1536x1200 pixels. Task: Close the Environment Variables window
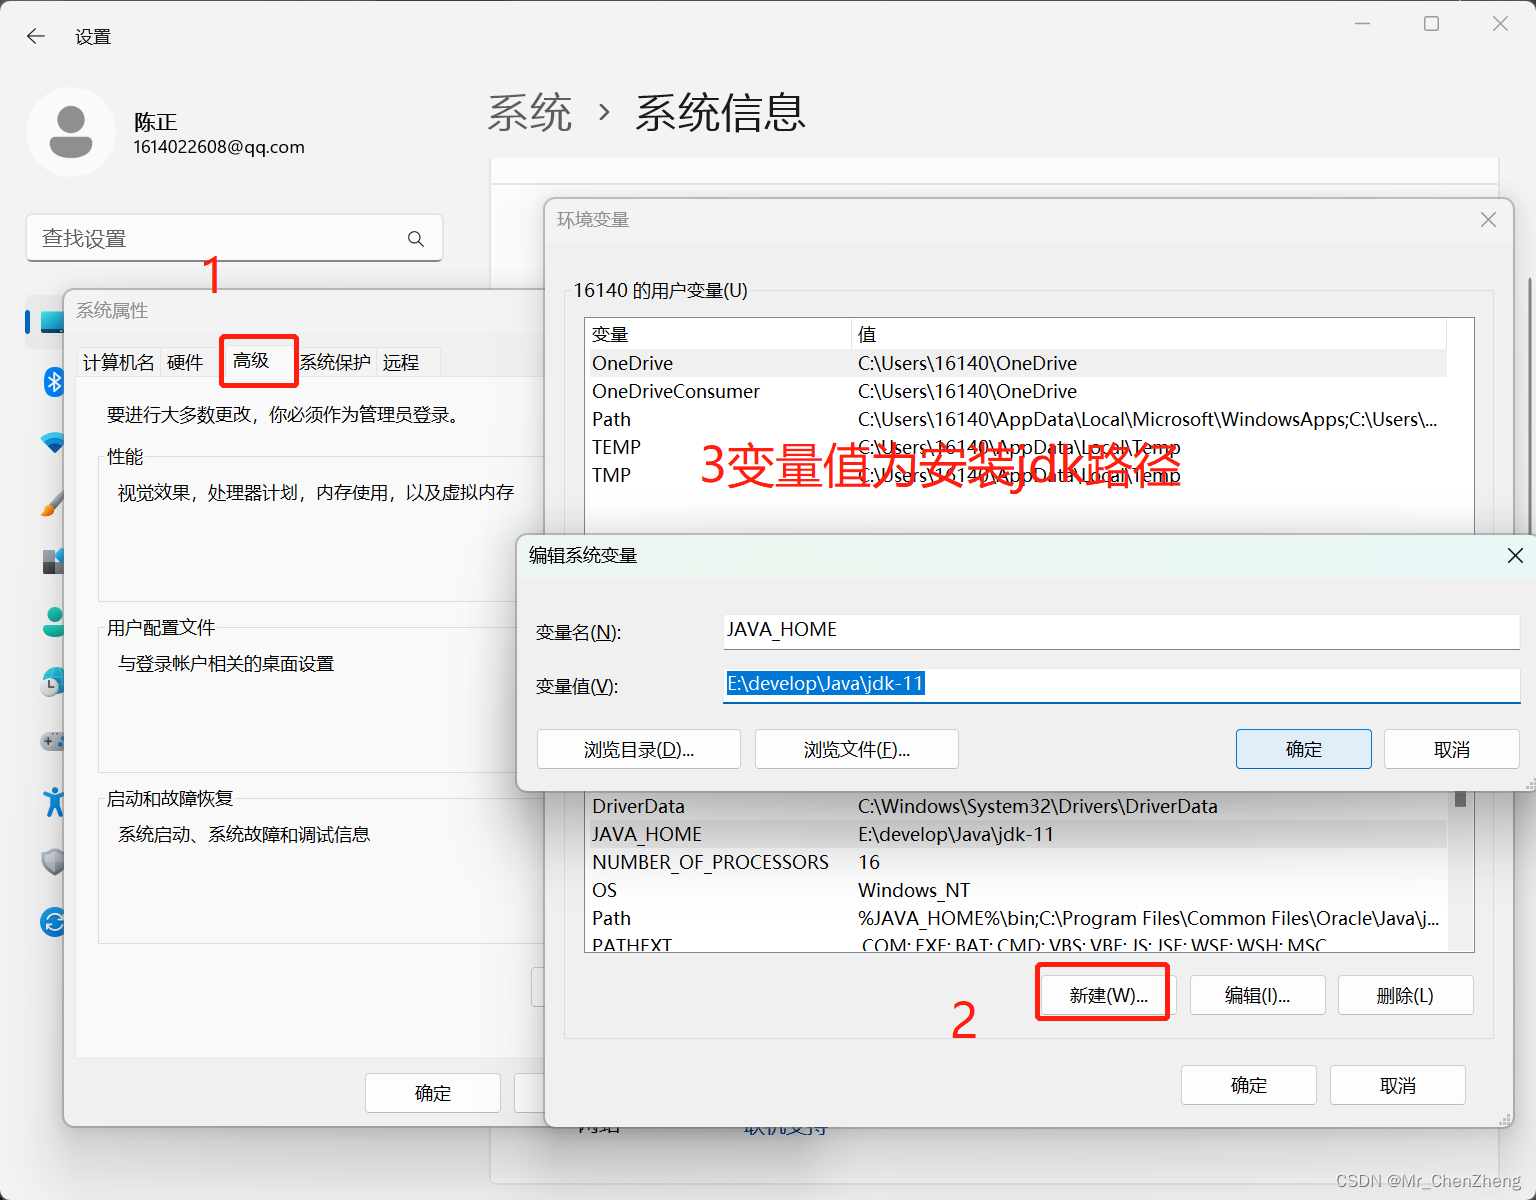click(1488, 219)
